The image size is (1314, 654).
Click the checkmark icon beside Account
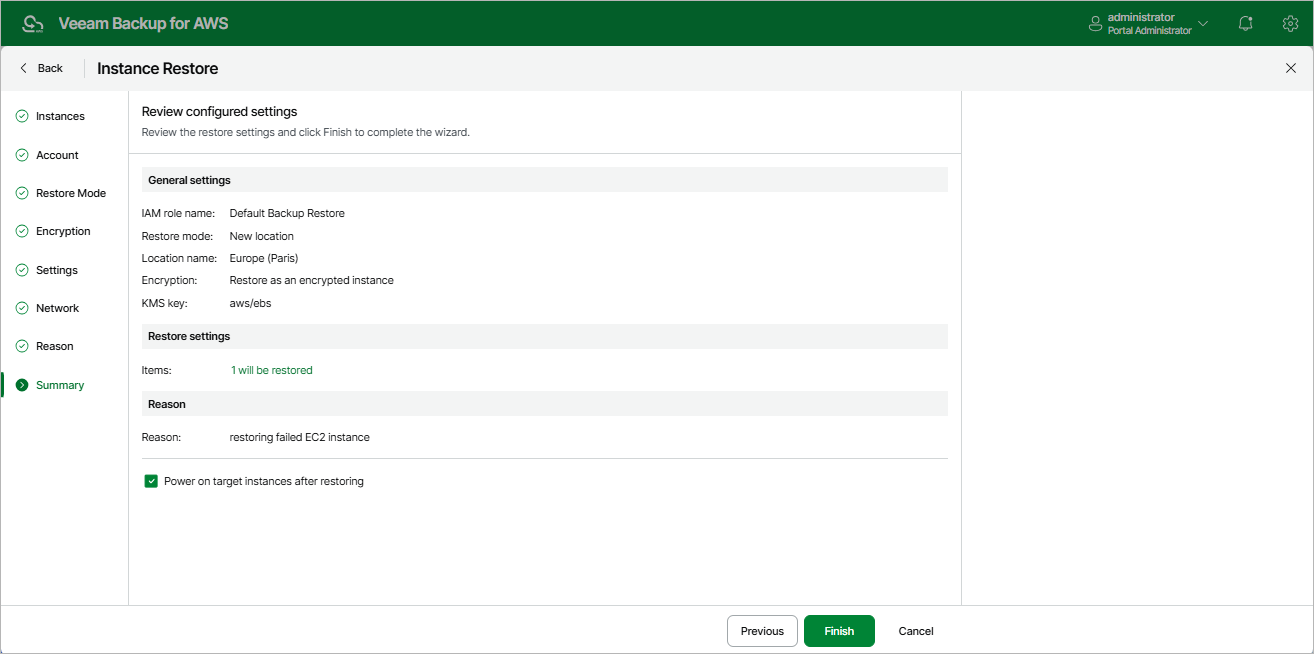click(x=22, y=155)
